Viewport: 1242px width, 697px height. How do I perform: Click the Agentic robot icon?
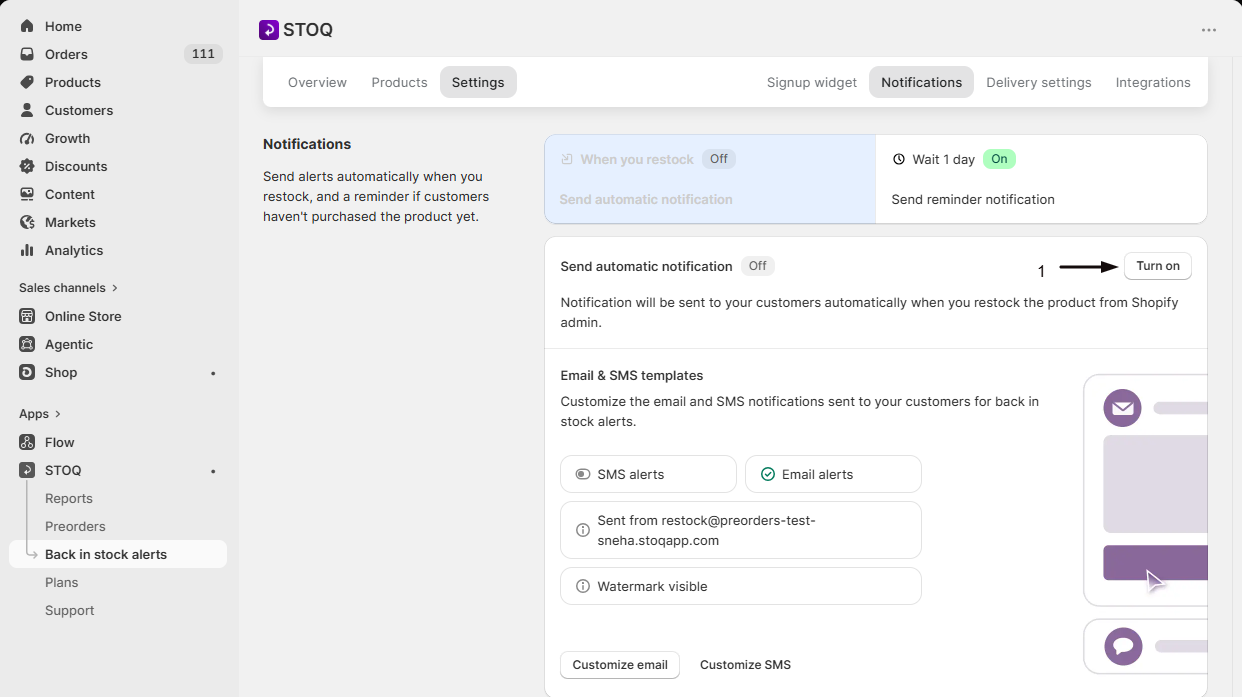[x=27, y=344]
